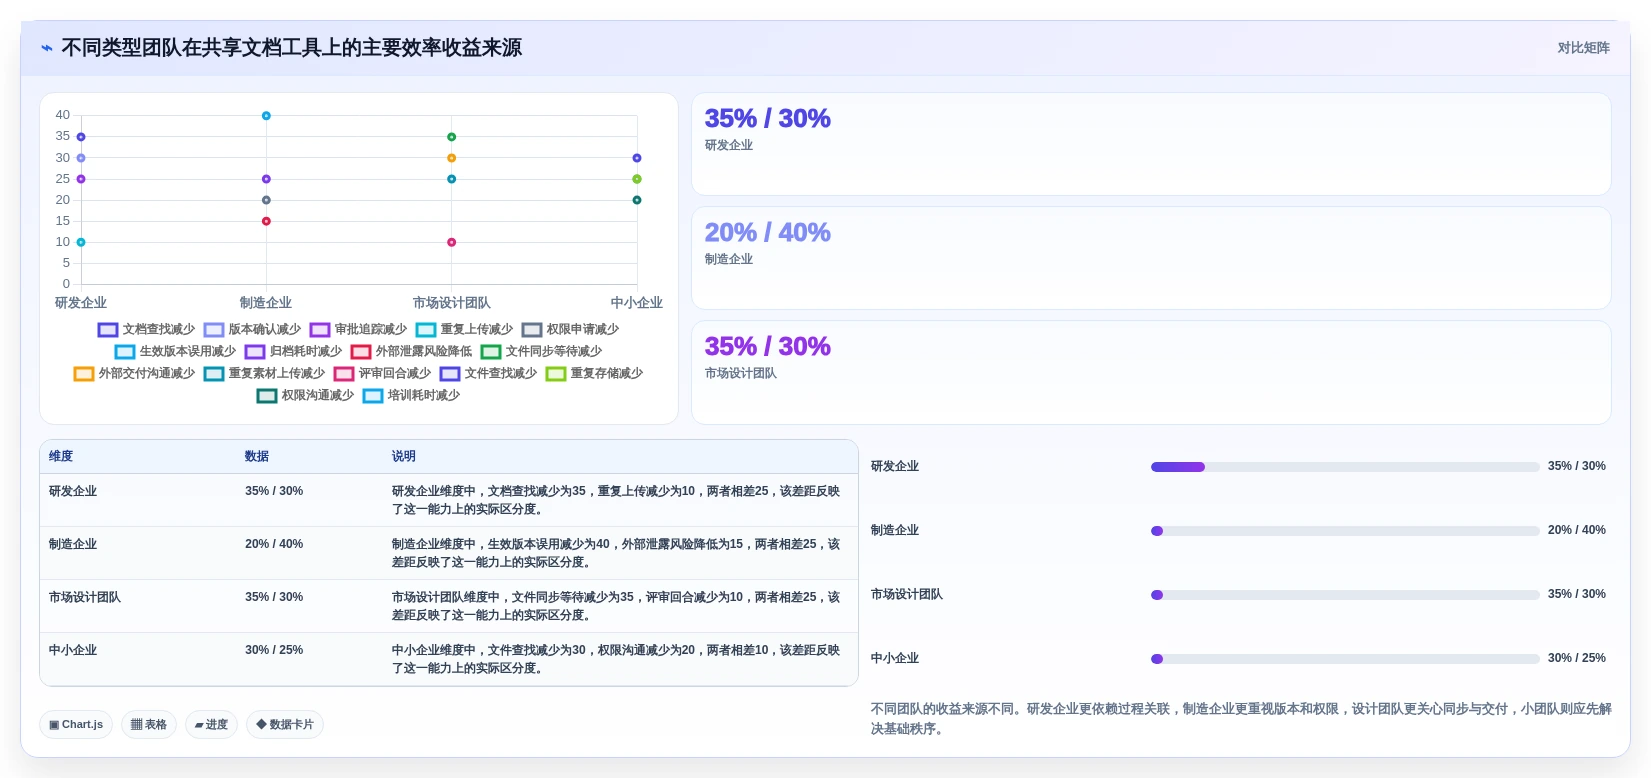Toggle the 归档耗时减少 legend series
This screenshot has height=778, width=1651.
[x=294, y=351]
